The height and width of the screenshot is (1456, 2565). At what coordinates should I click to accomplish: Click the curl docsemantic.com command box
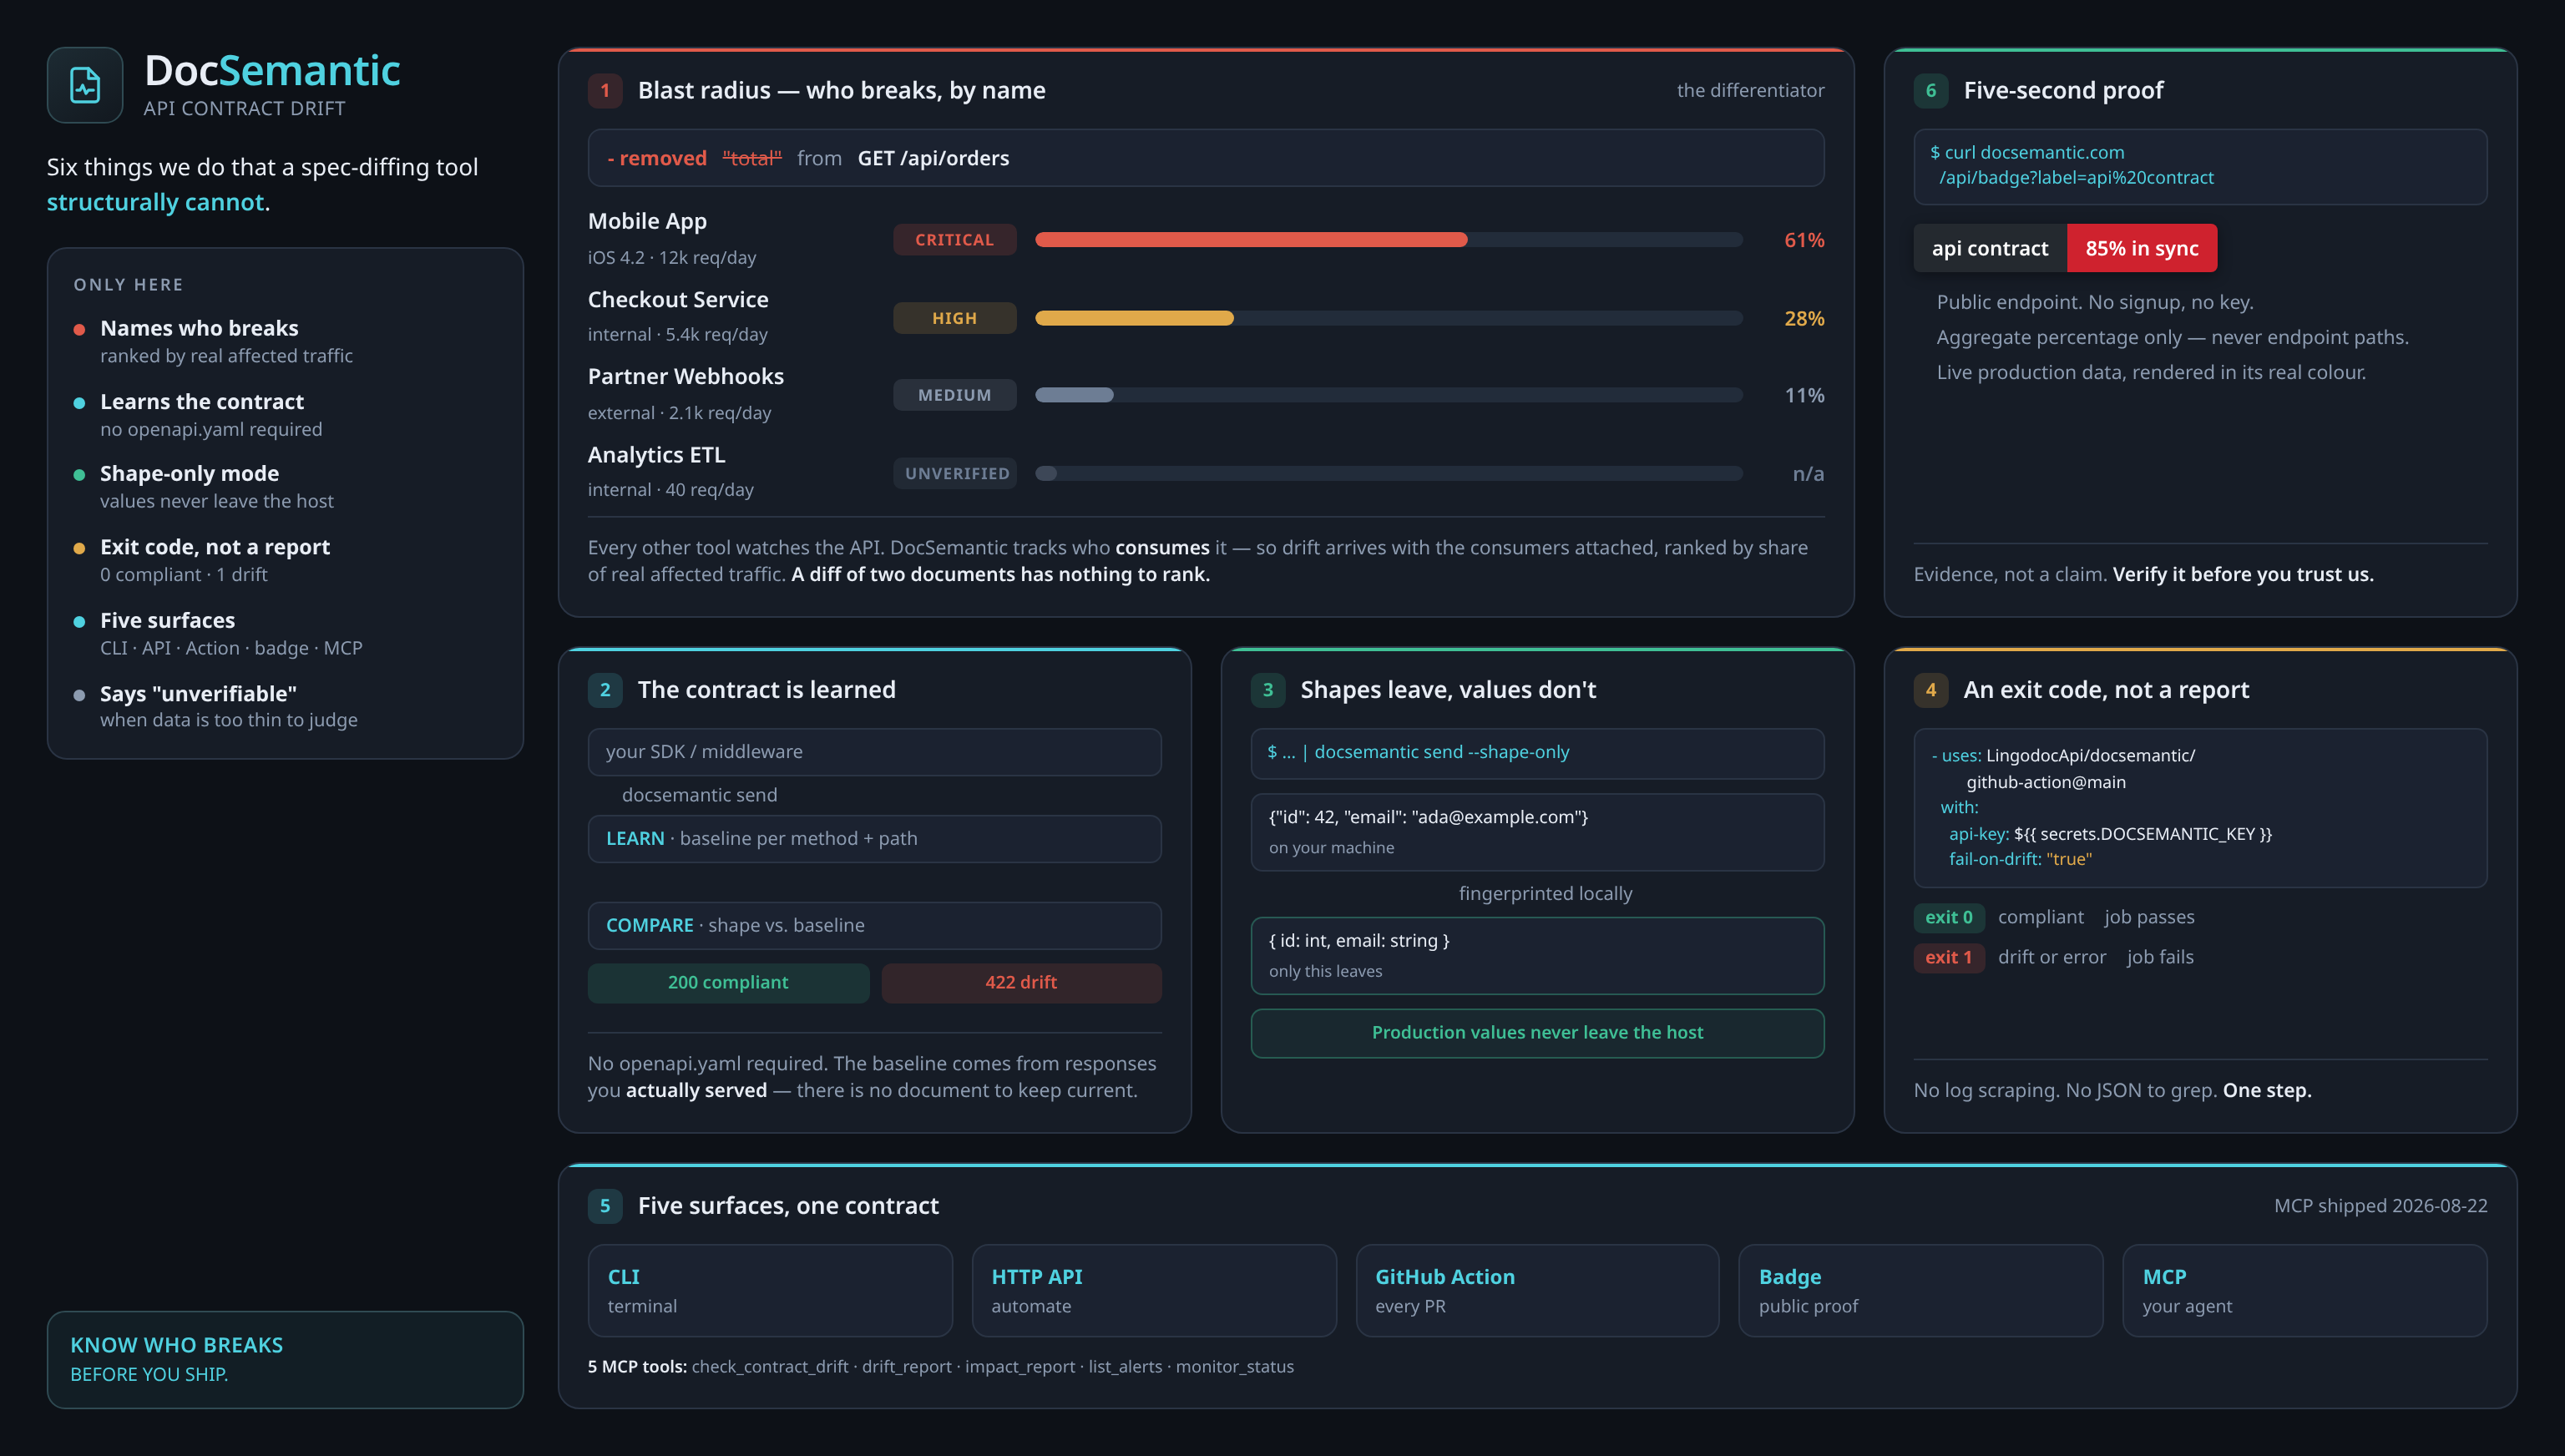coord(2200,166)
